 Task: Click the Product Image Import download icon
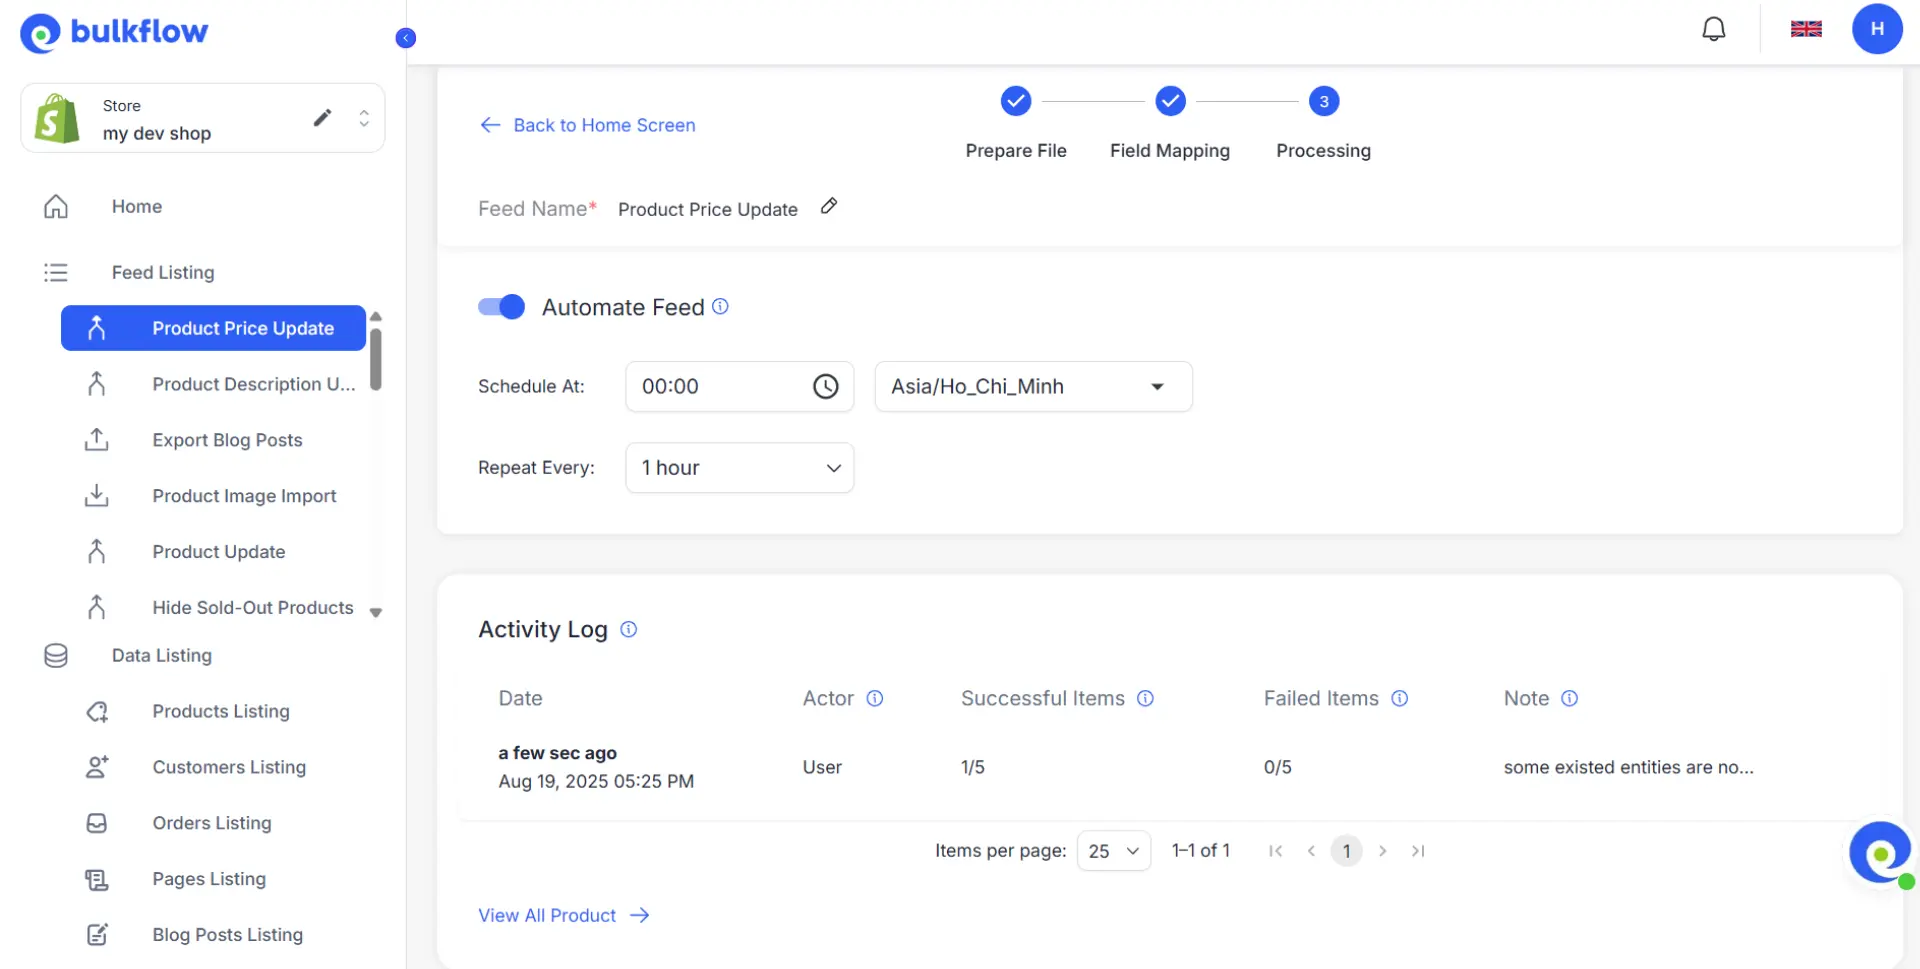pos(96,495)
